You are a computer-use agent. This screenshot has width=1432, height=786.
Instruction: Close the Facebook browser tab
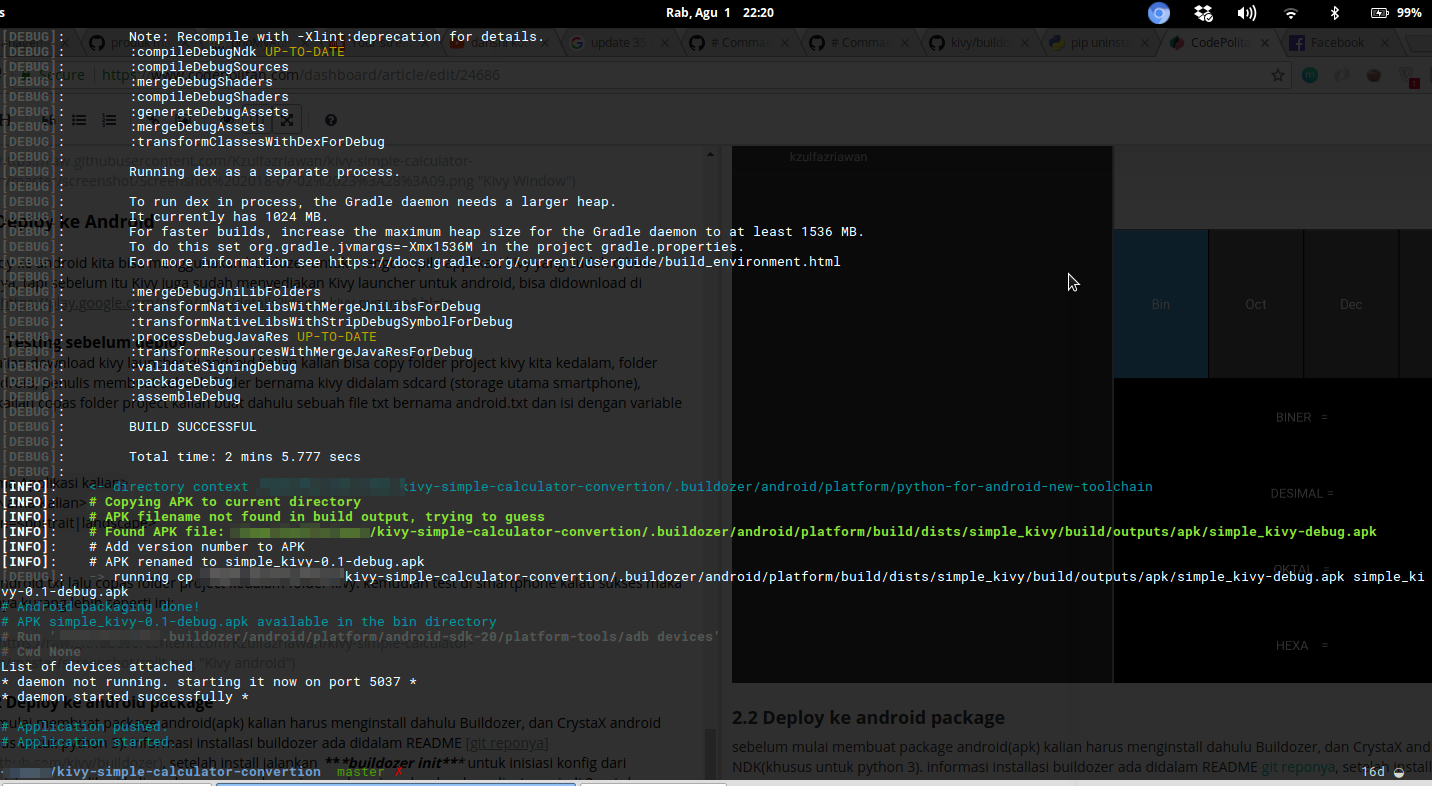click(x=1385, y=43)
